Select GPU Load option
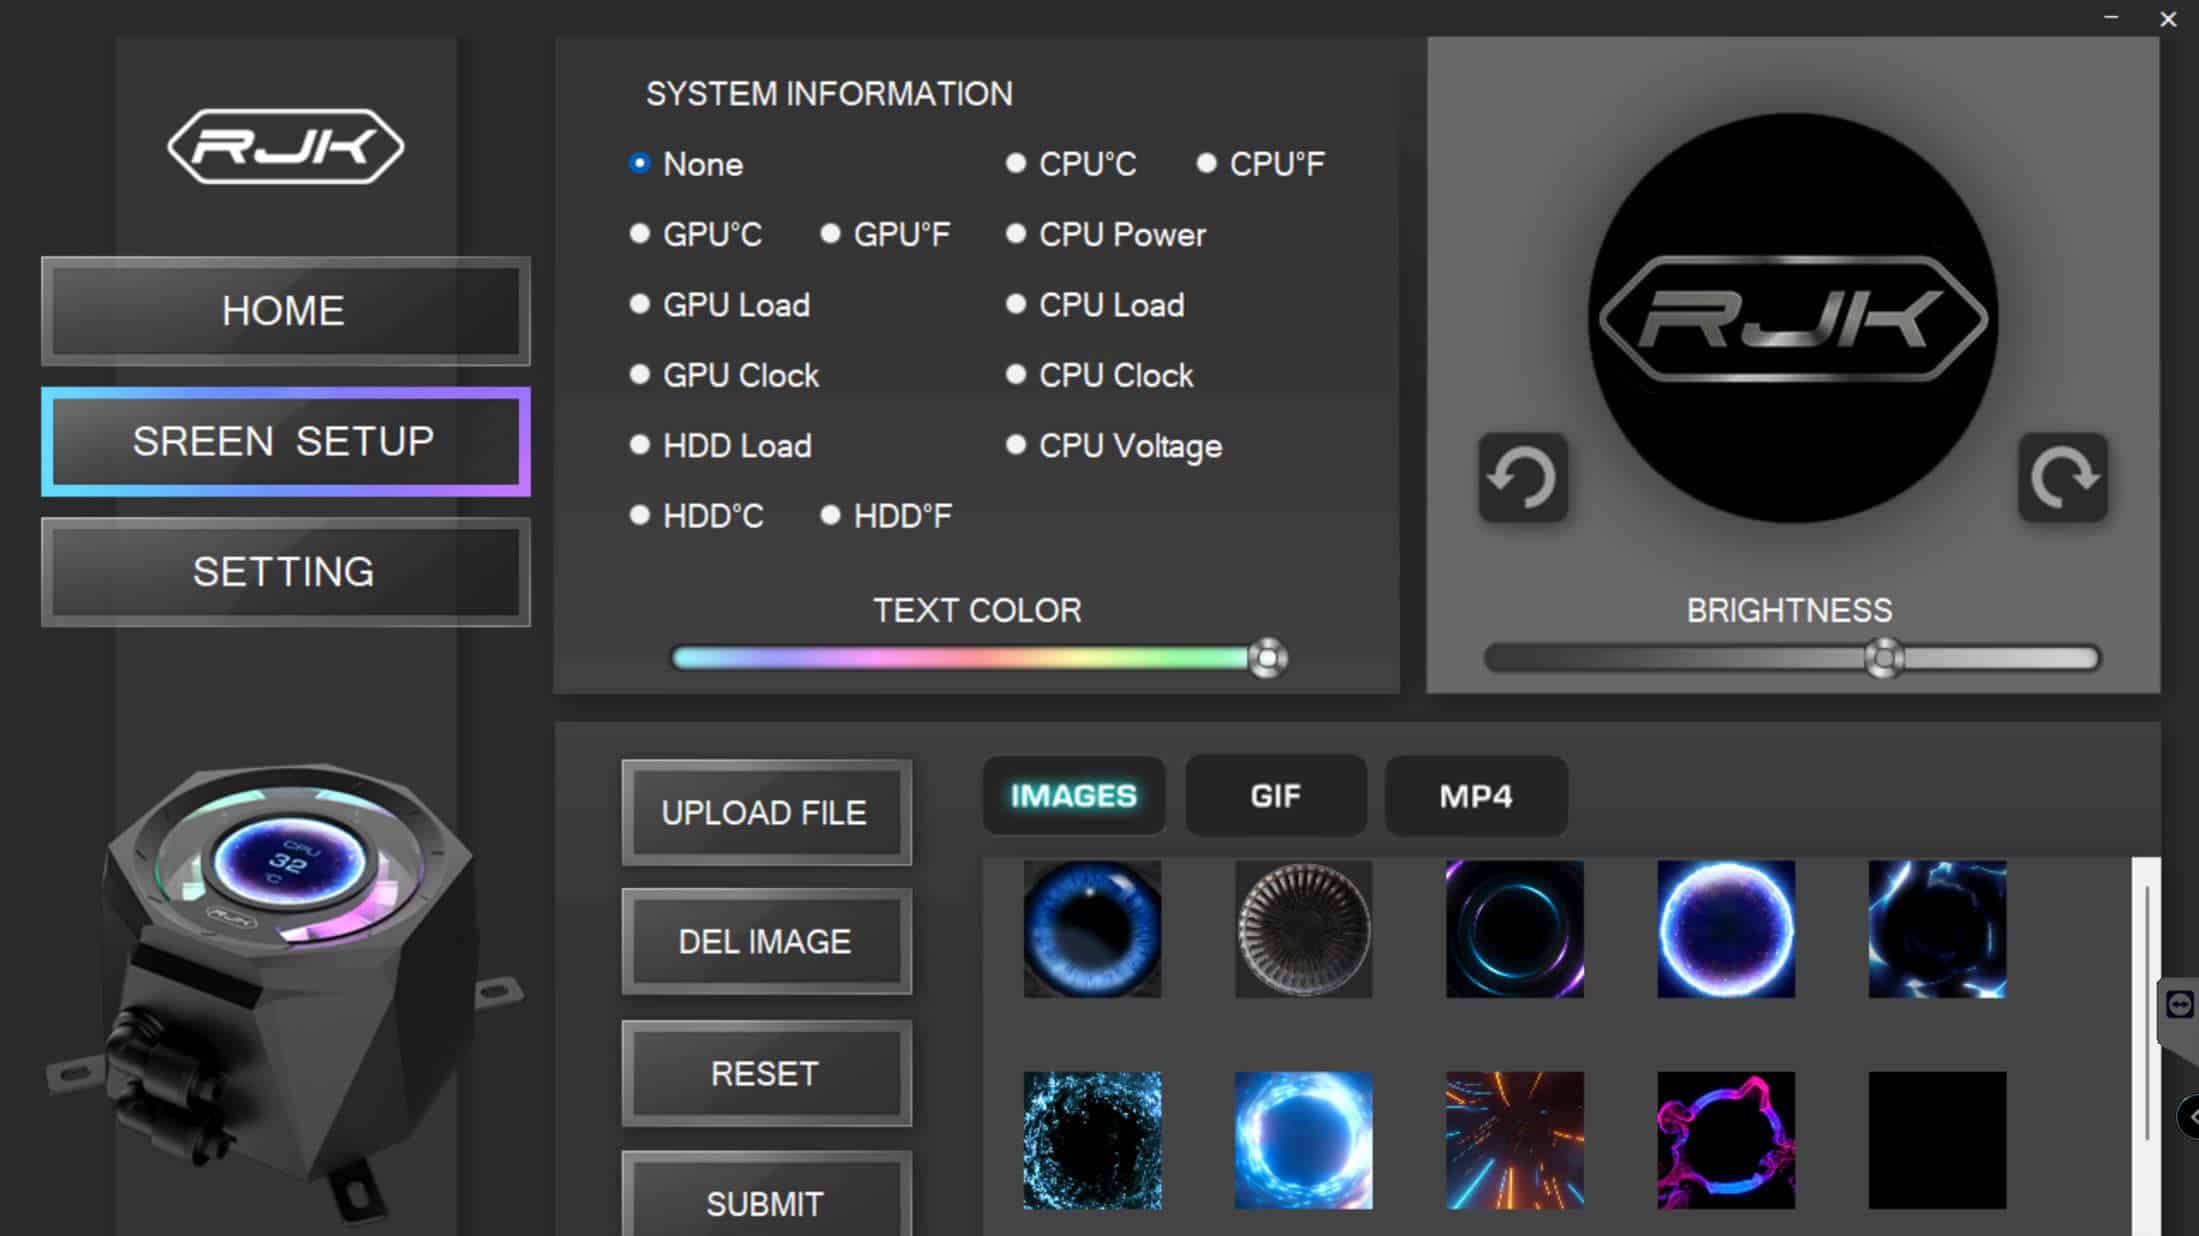Image resolution: width=2199 pixels, height=1236 pixels. pyautogui.click(x=640, y=304)
